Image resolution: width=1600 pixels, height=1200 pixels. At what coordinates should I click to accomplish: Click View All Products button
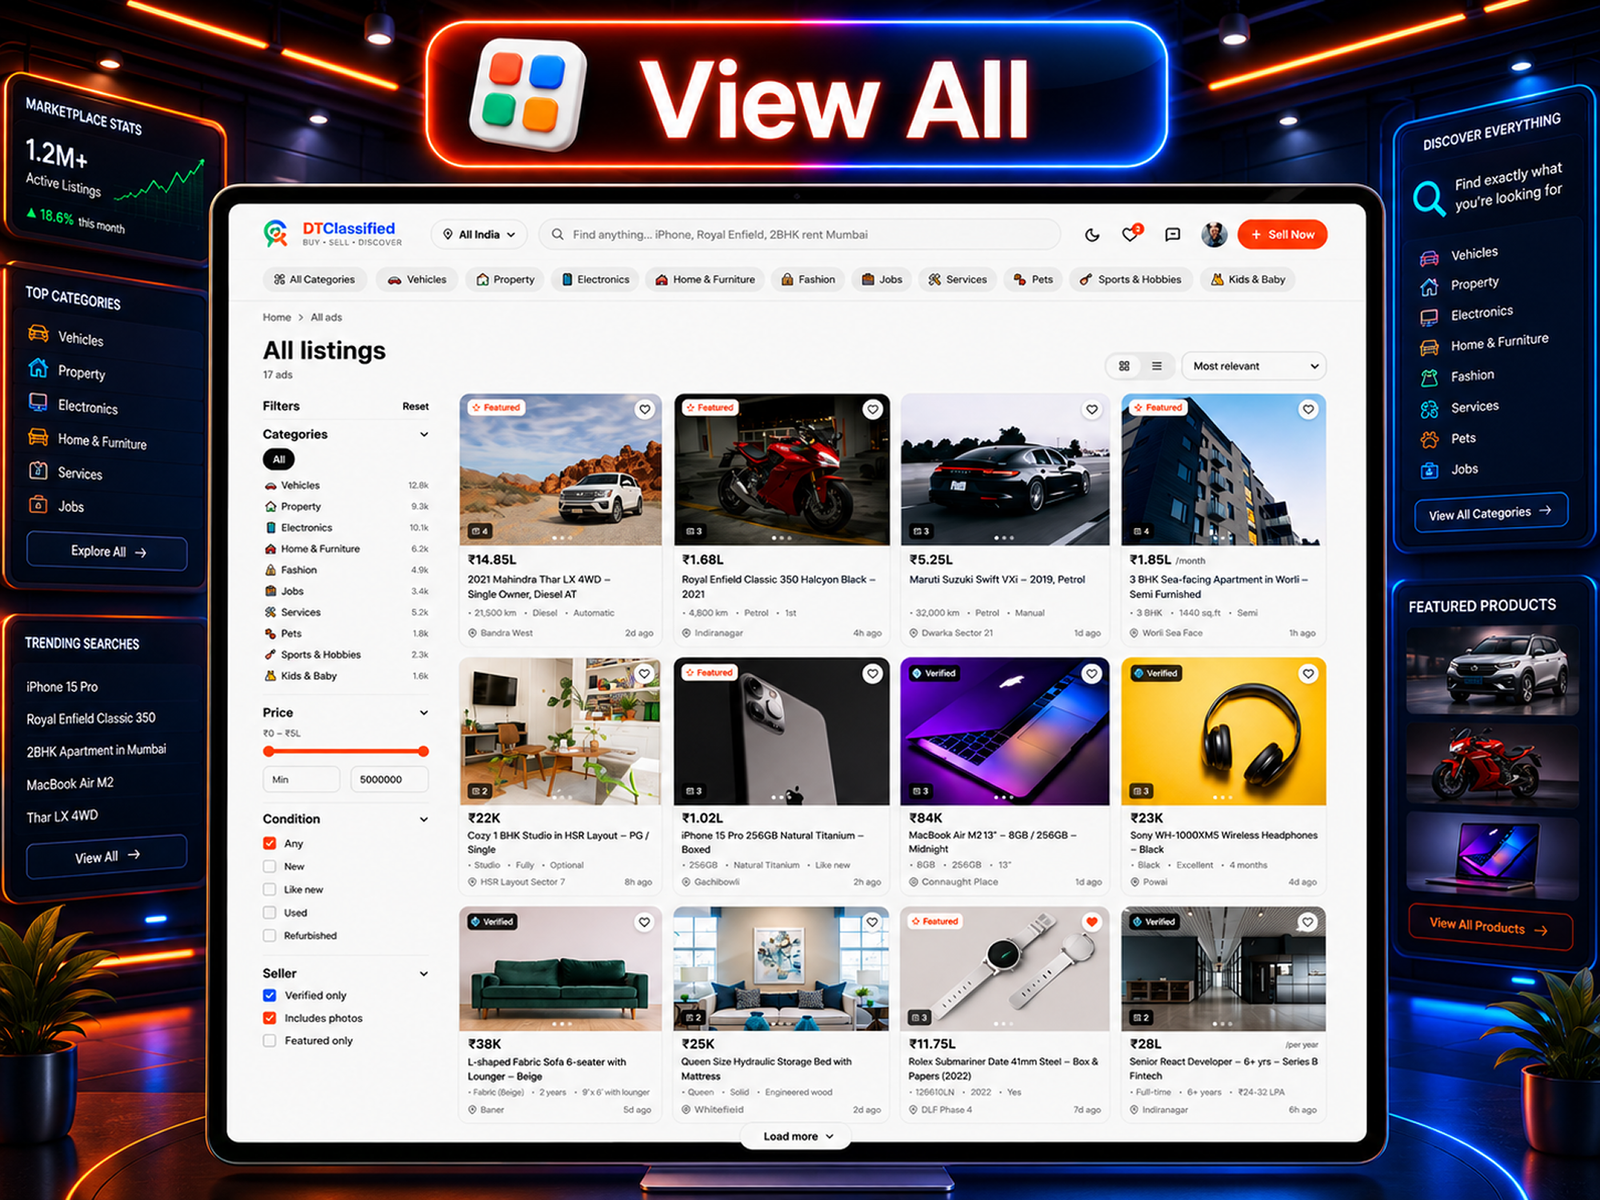1490,927
